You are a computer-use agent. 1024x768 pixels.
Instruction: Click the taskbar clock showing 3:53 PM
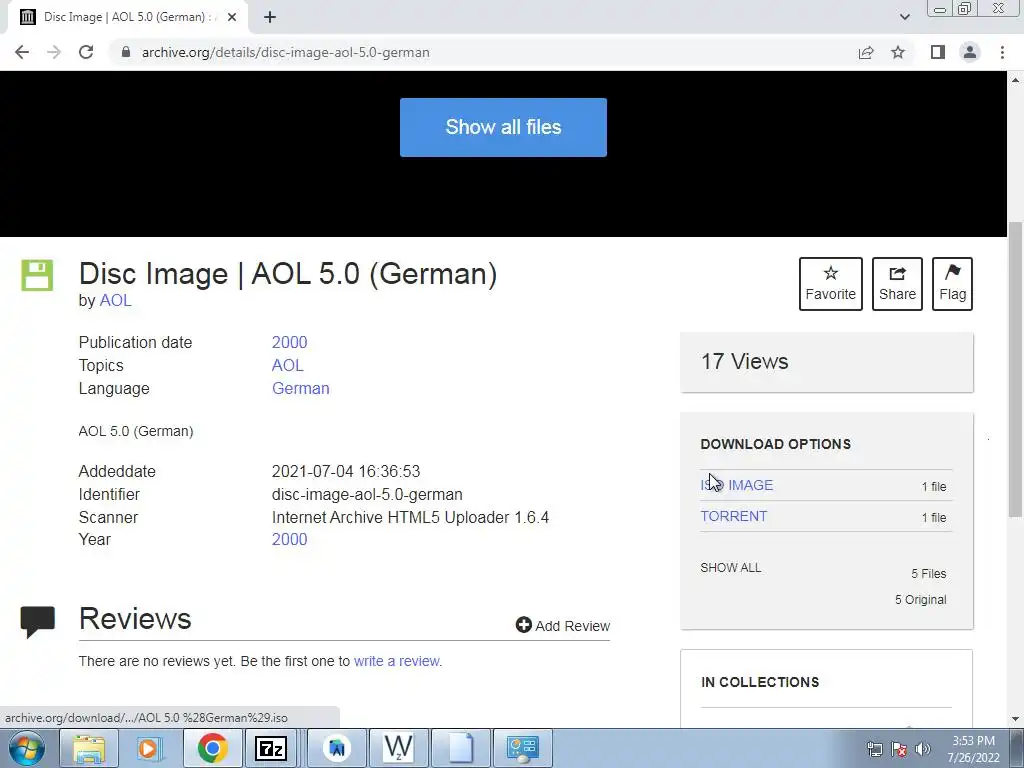[973, 749]
